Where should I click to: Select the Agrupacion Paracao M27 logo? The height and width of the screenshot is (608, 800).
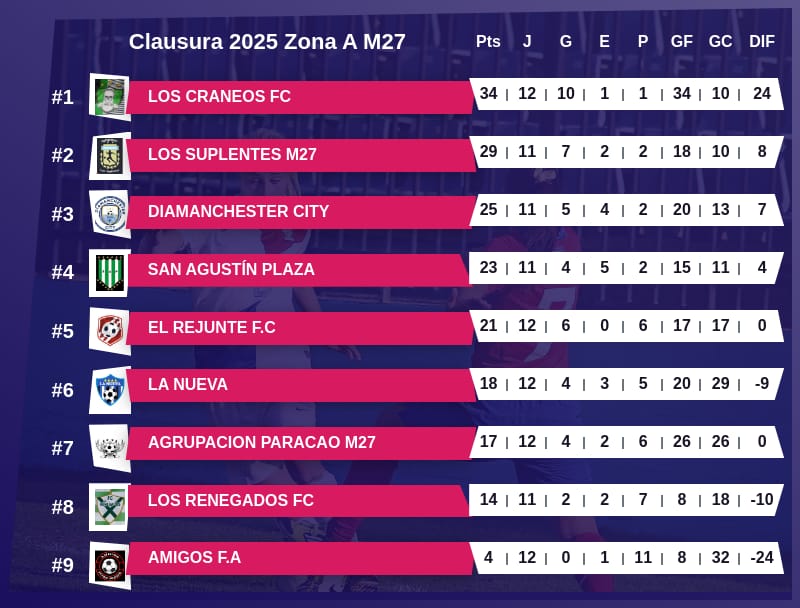(x=110, y=445)
